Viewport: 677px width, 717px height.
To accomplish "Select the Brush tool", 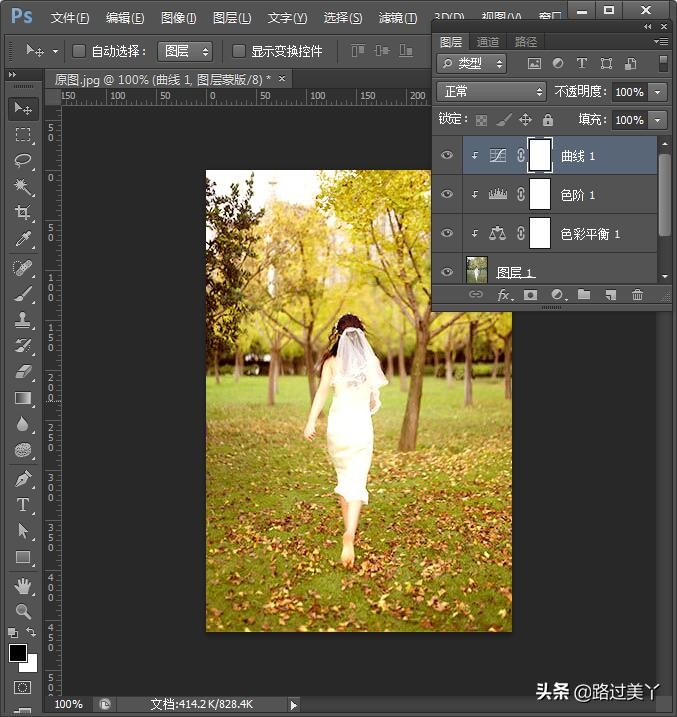I will tap(23, 294).
